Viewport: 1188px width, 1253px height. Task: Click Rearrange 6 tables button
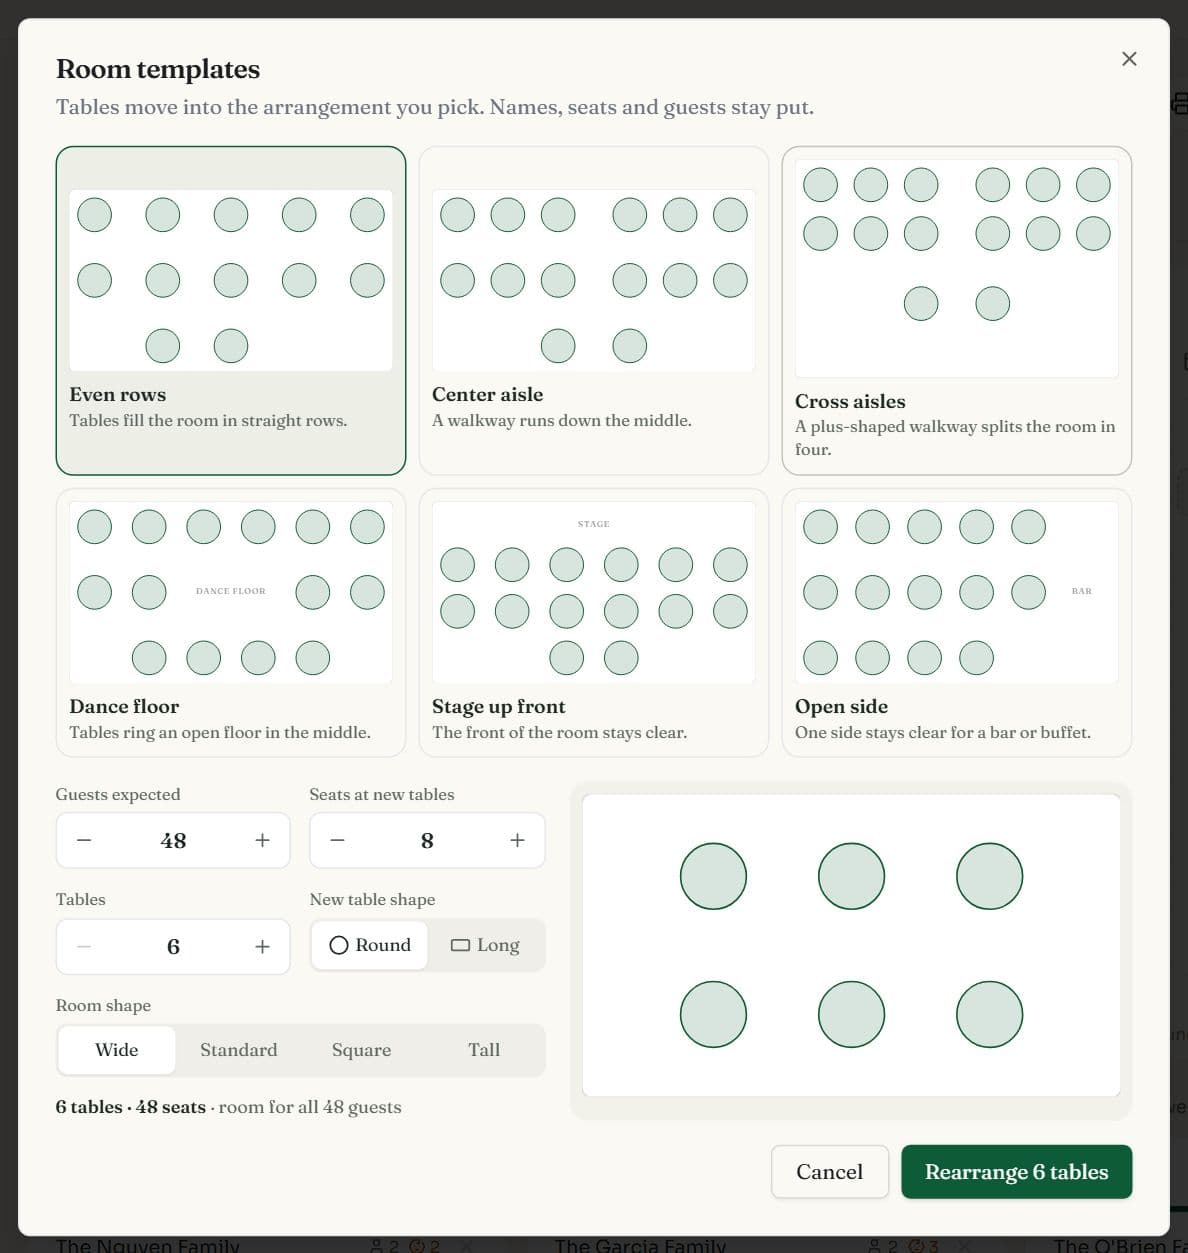1017,1172
